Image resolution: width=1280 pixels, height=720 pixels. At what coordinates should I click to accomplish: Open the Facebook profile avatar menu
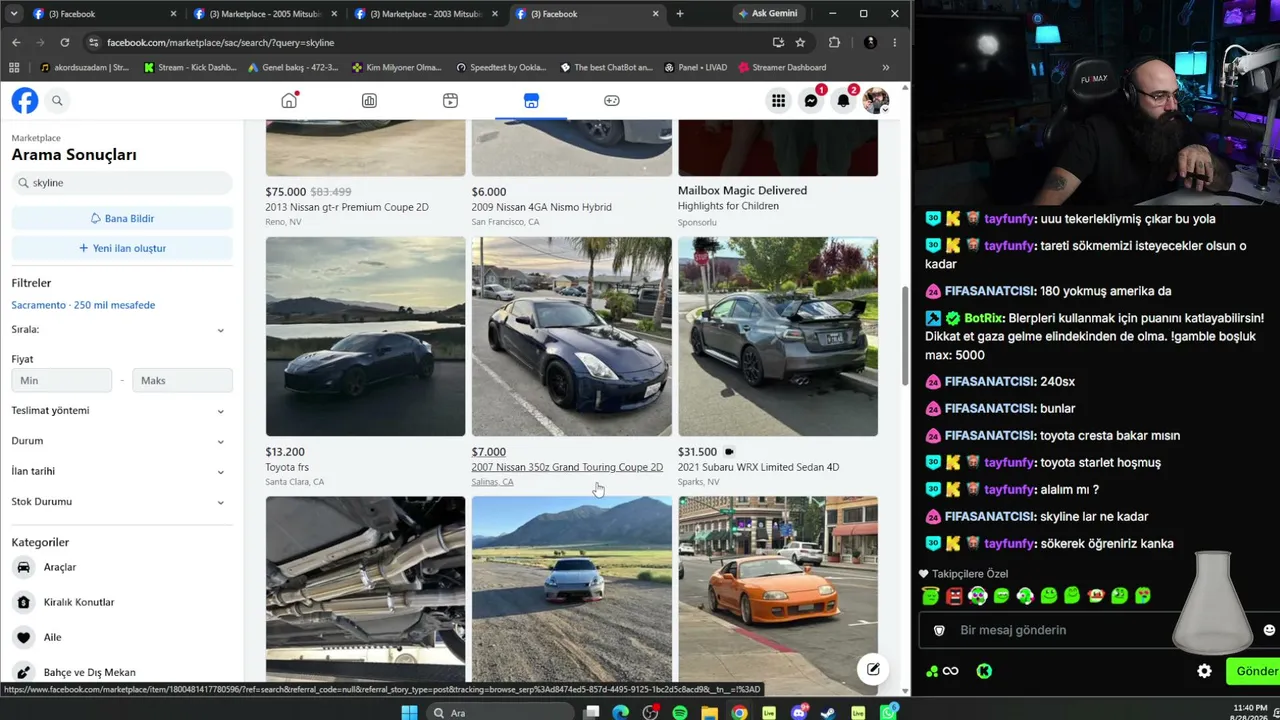pyautogui.click(x=876, y=100)
